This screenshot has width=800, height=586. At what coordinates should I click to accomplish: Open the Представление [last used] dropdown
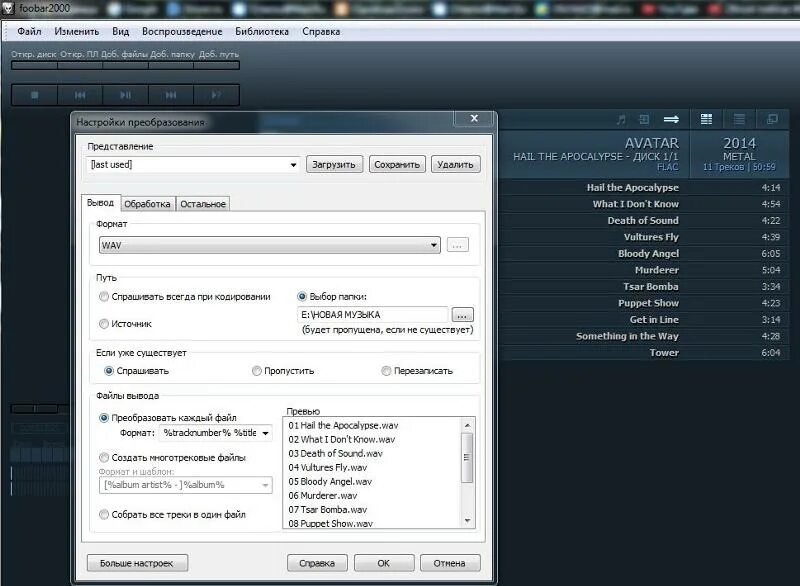pyautogui.click(x=293, y=165)
